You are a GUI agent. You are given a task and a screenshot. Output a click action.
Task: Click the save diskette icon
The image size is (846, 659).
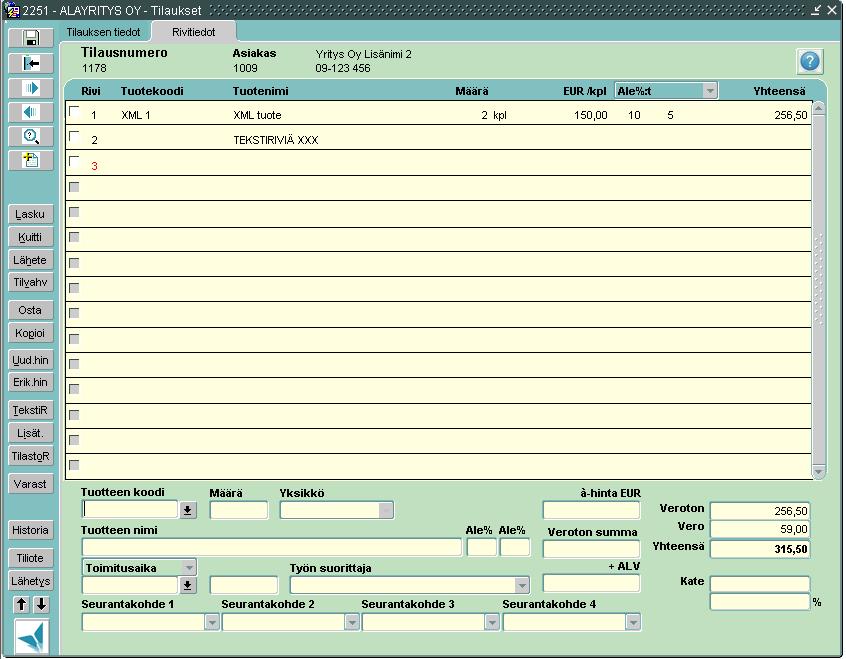tap(31, 38)
